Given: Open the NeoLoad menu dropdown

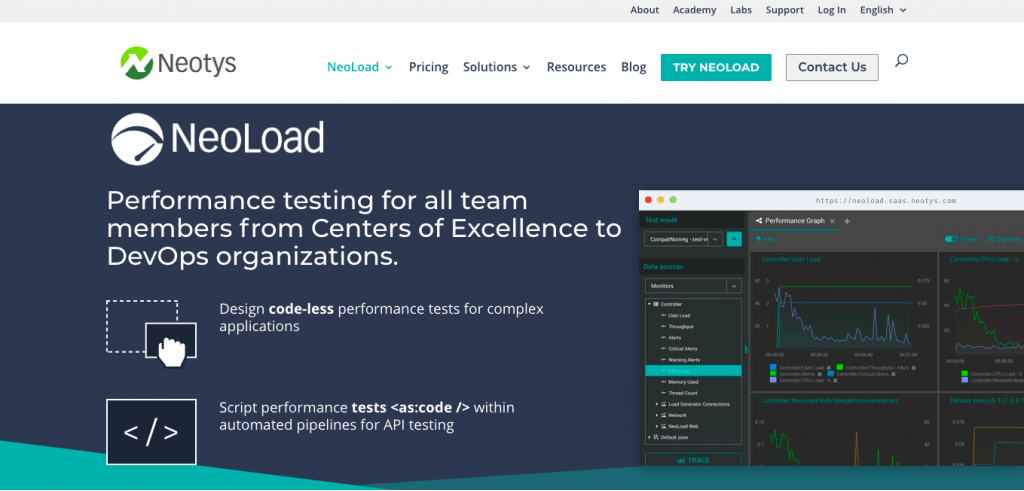Looking at the screenshot, I should point(360,67).
